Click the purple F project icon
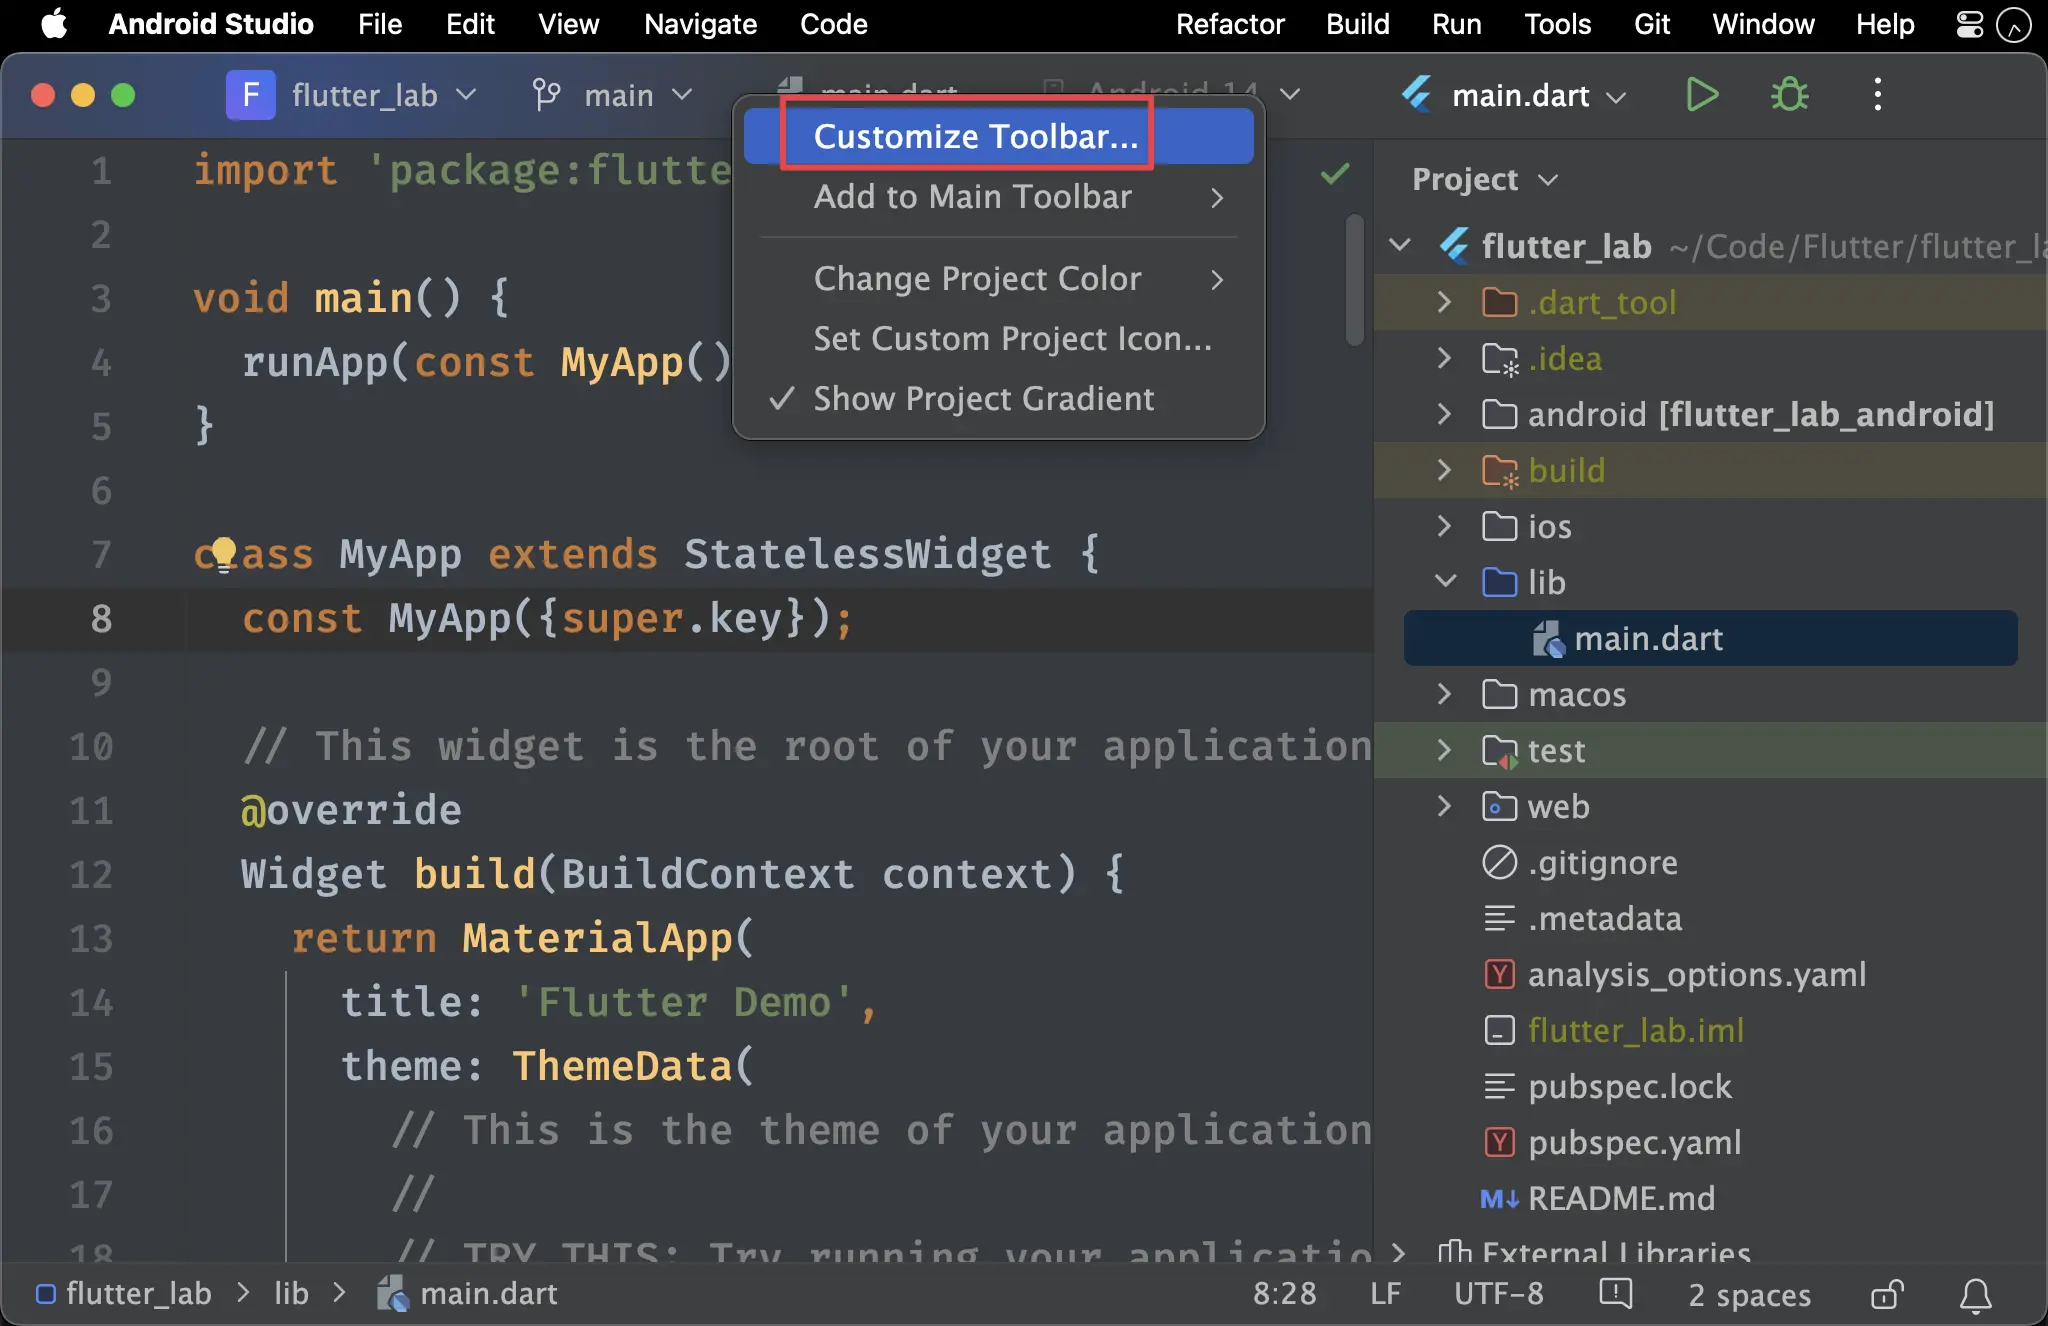 [250, 95]
